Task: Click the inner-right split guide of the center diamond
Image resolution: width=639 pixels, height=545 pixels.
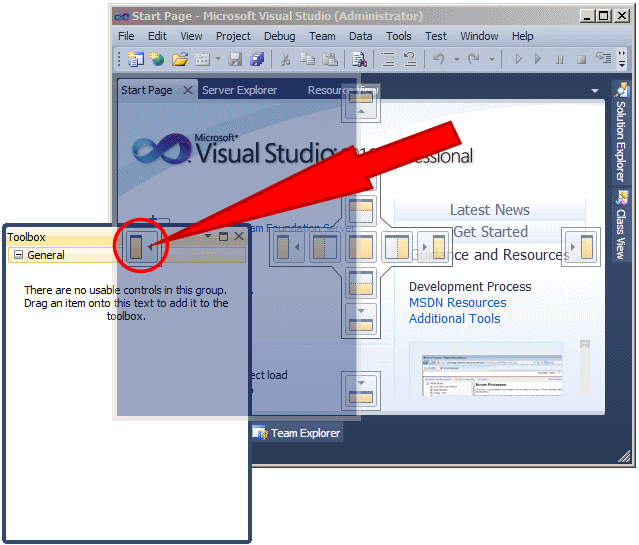Action: [x=397, y=247]
